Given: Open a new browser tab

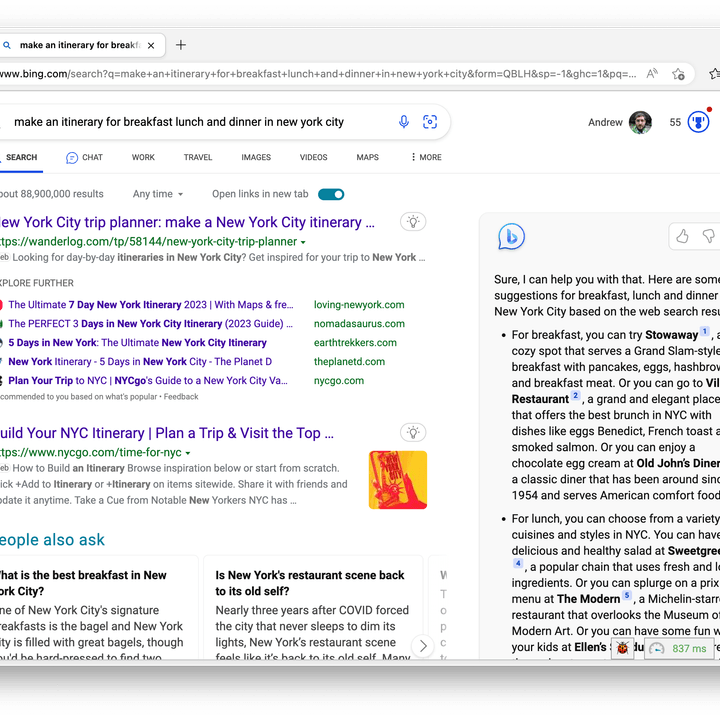Looking at the screenshot, I should click(181, 45).
